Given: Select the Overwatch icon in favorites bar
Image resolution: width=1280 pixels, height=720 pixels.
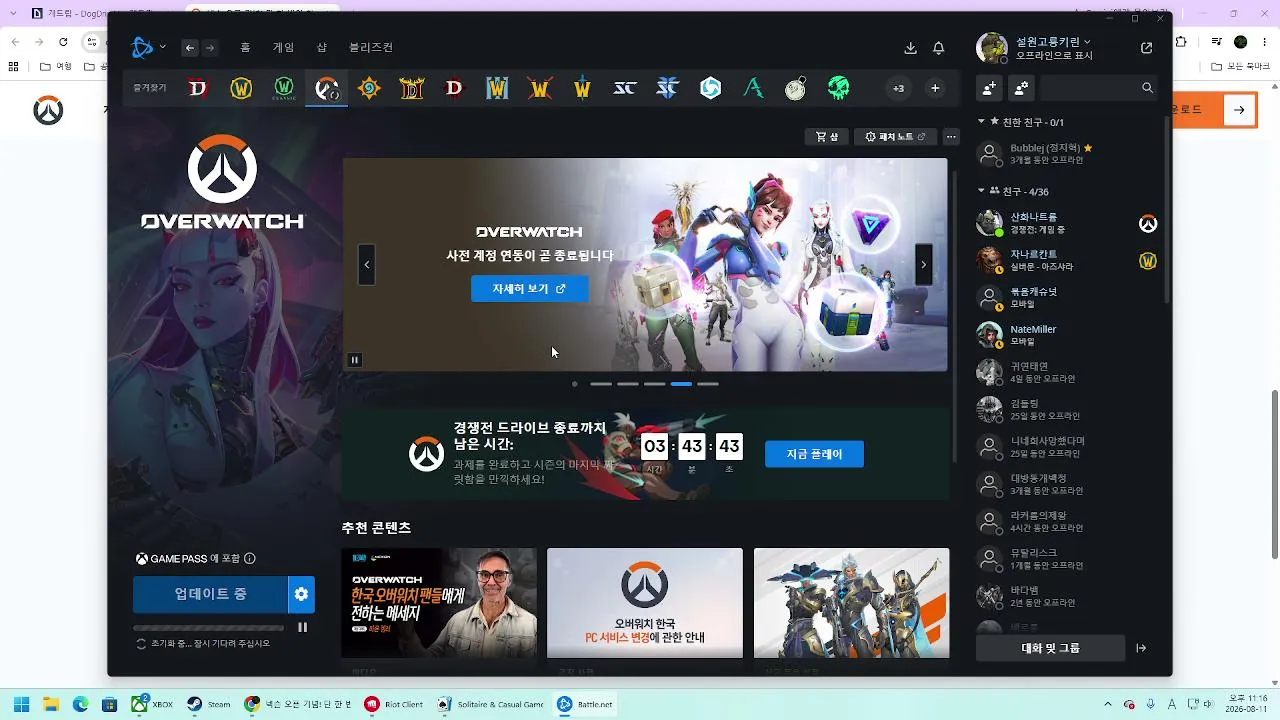Looking at the screenshot, I should pyautogui.click(x=326, y=88).
